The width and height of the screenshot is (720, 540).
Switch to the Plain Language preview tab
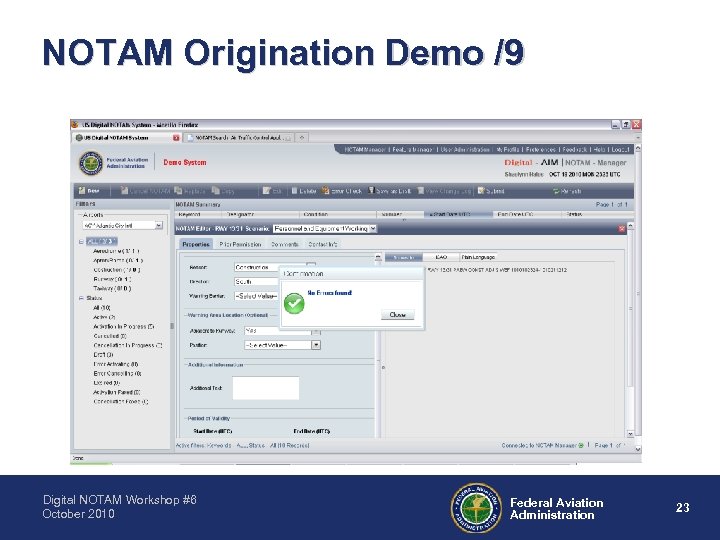pyautogui.click(x=478, y=257)
